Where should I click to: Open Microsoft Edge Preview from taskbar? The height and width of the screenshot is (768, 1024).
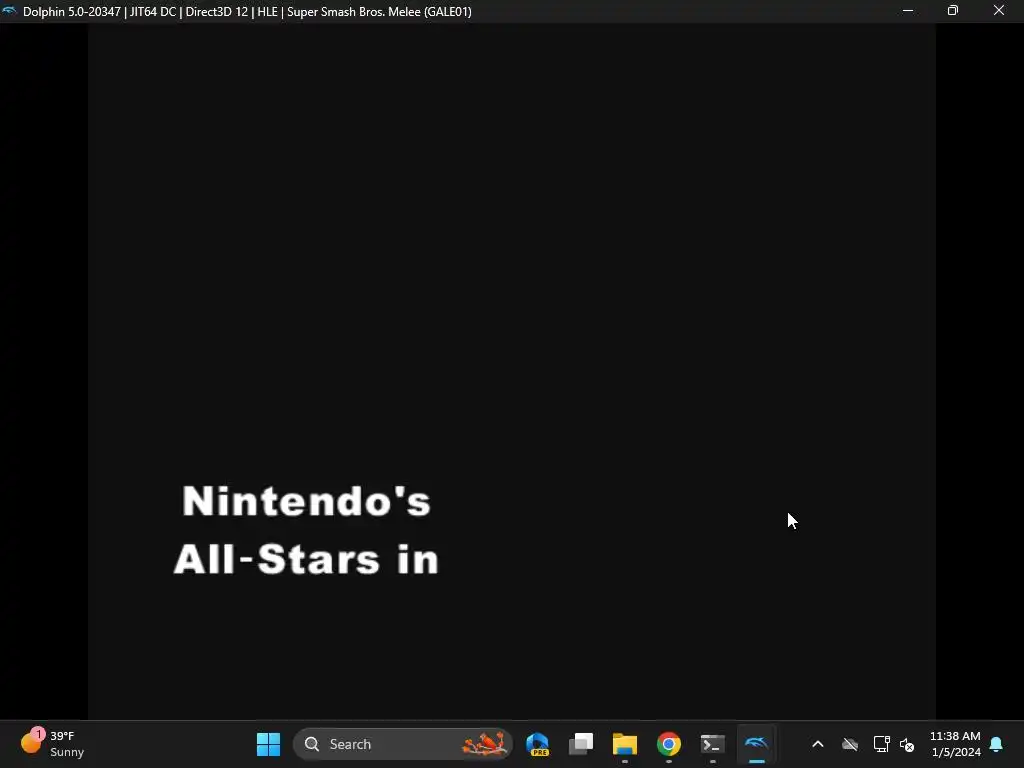pyautogui.click(x=537, y=744)
